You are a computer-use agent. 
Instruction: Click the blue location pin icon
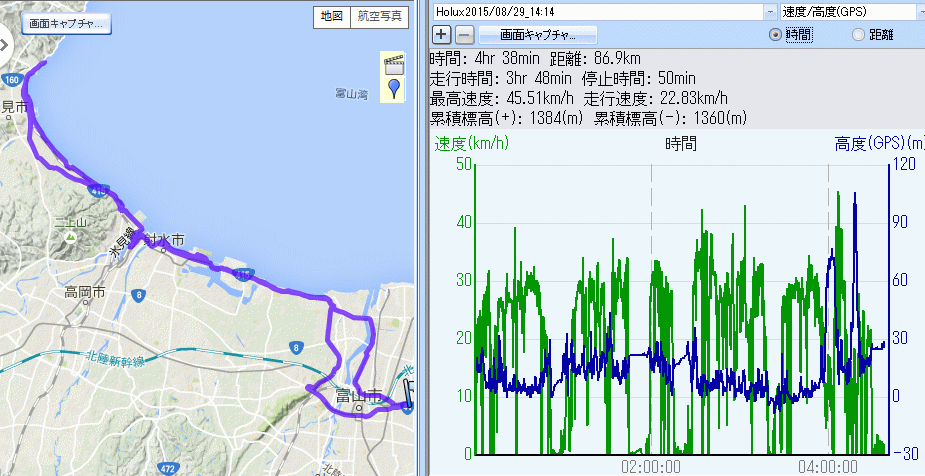click(x=394, y=89)
